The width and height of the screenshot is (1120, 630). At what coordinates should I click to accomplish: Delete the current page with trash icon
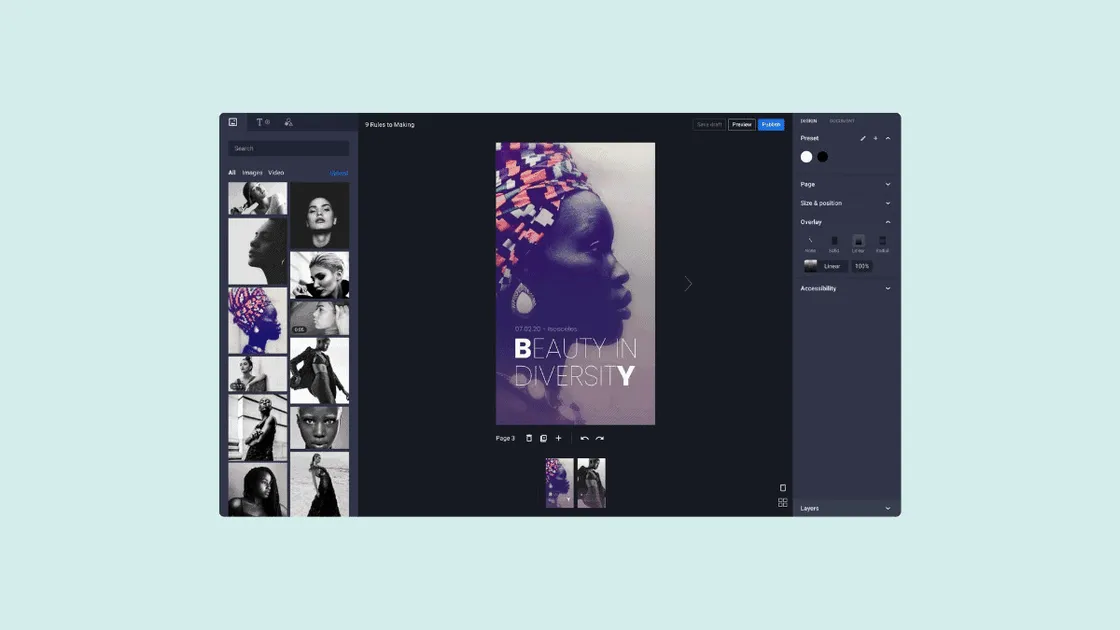[x=529, y=438]
